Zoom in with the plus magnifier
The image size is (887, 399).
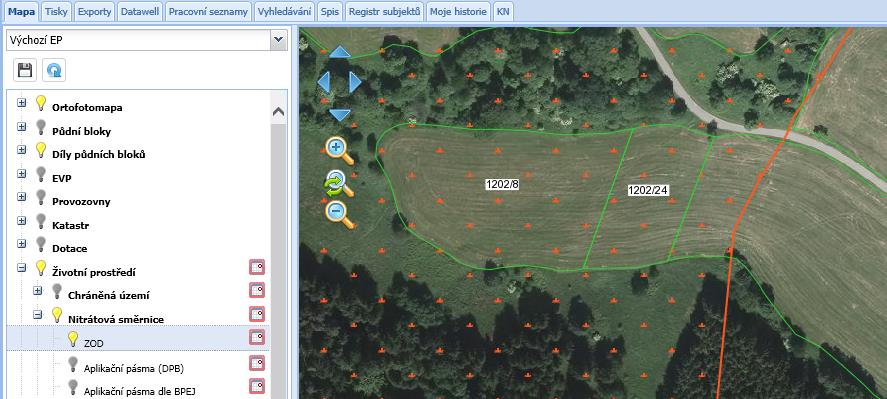(x=339, y=151)
